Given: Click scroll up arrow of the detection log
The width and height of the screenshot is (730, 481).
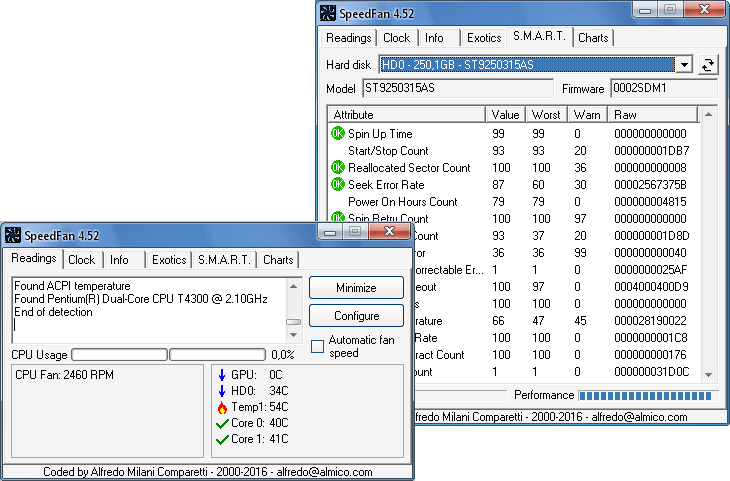Looking at the screenshot, I should (x=293, y=286).
